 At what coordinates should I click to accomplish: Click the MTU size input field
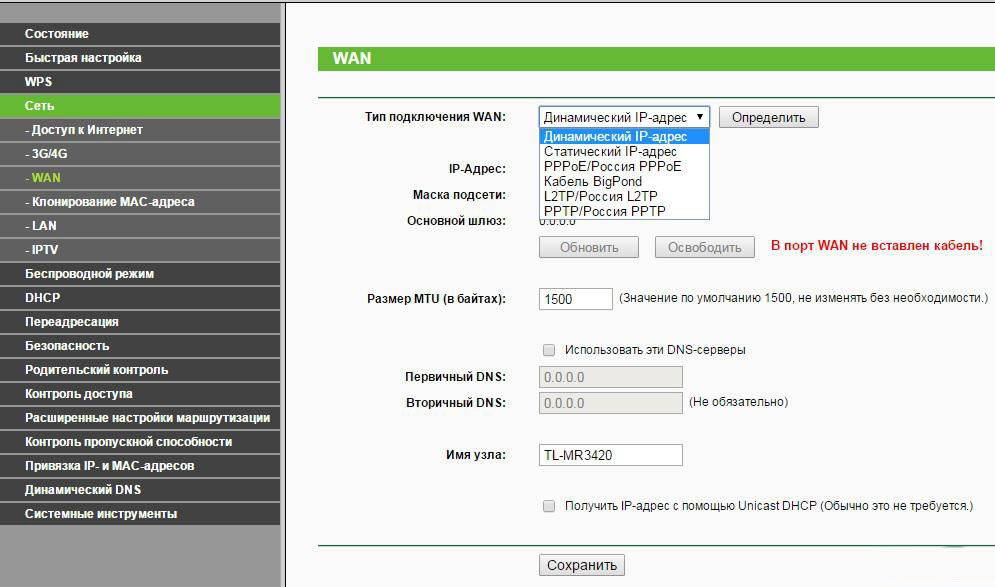tap(575, 299)
